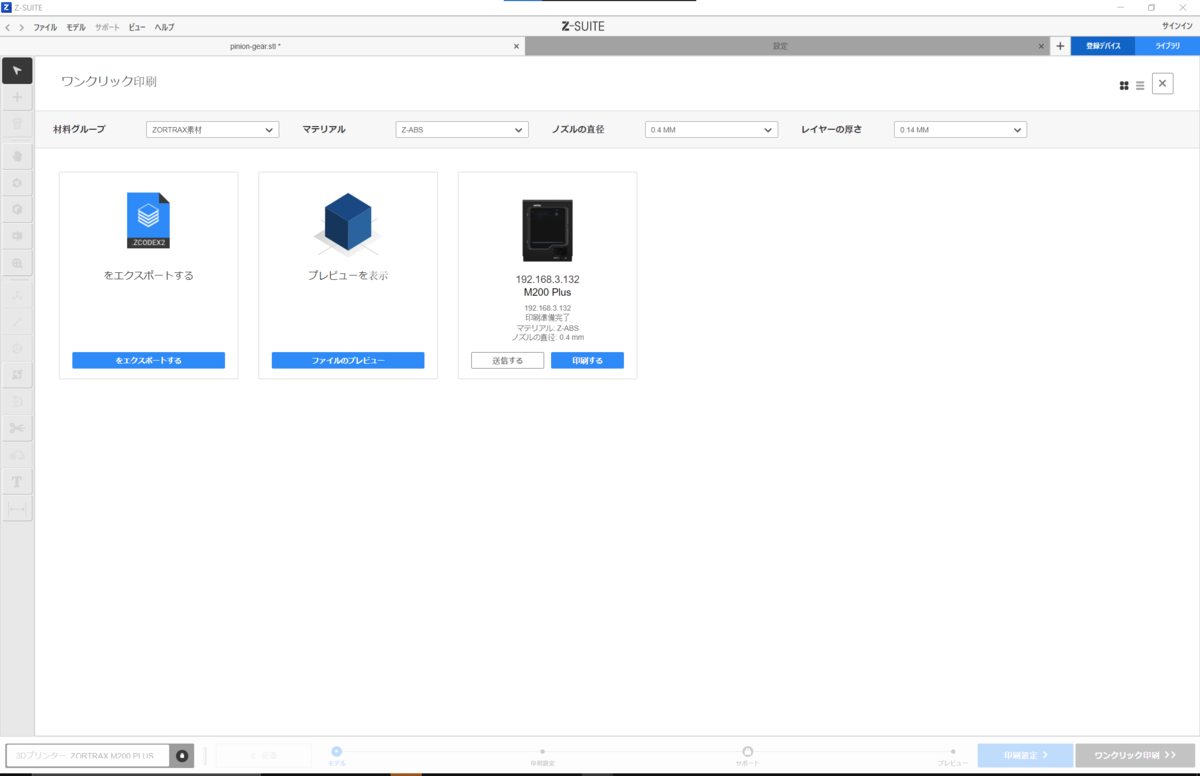Switch to grid view layout
The height and width of the screenshot is (776, 1200).
point(1124,86)
